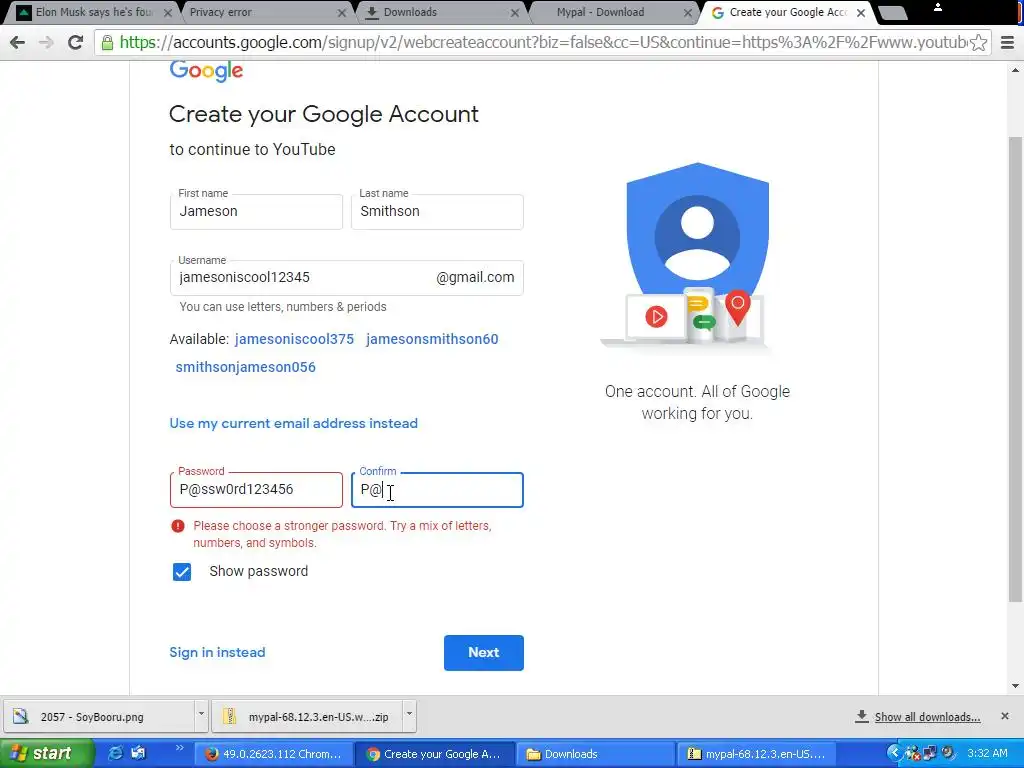Screen dimensions: 1024x768
Task: Click Show all downloads link
Action: click(927, 717)
